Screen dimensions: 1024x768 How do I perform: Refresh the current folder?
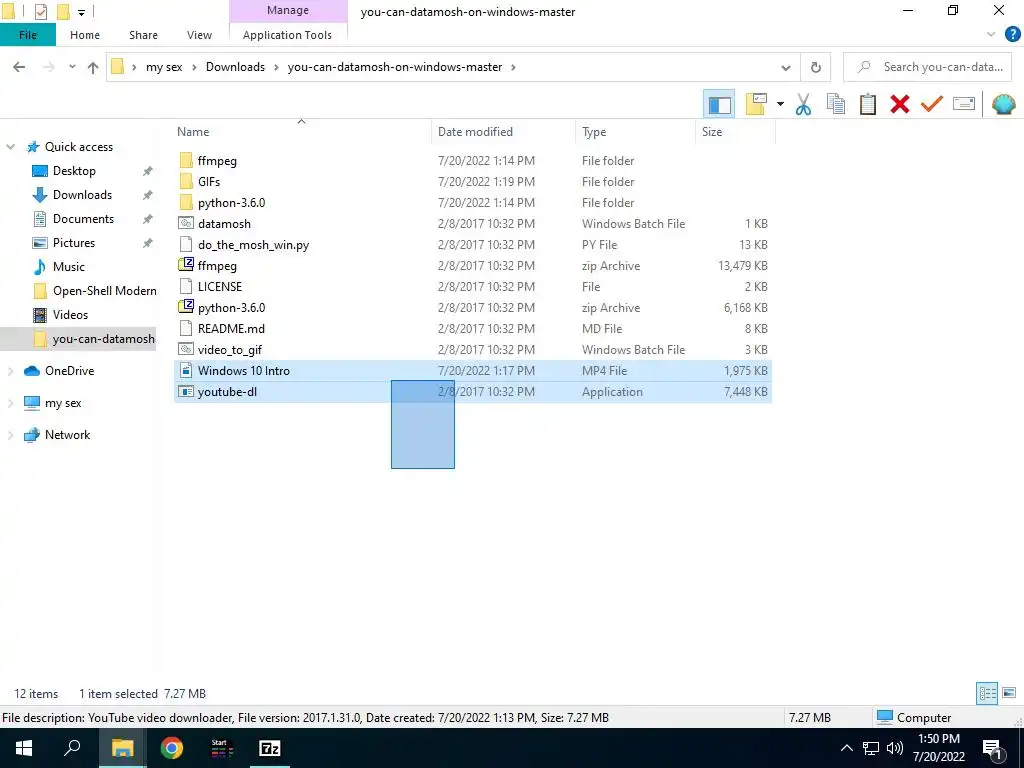[816, 67]
